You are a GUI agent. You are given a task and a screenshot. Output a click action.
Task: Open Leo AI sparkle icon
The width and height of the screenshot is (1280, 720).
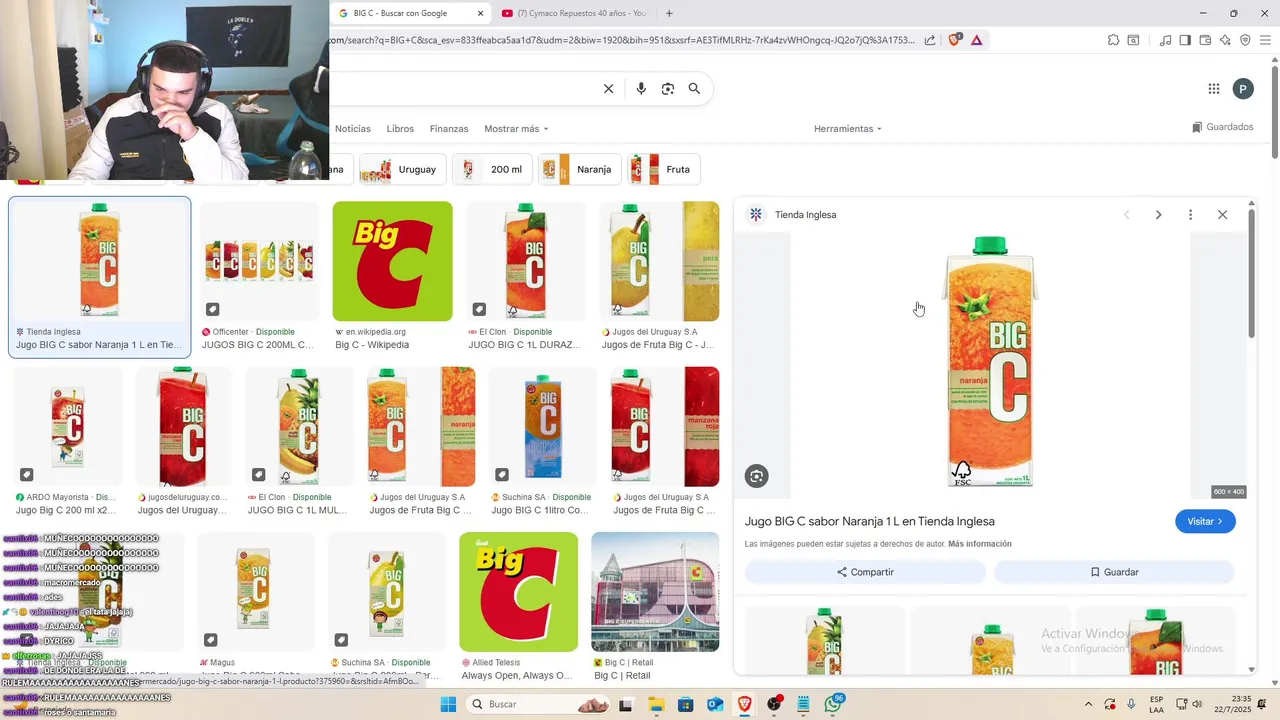pyautogui.click(x=1225, y=40)
